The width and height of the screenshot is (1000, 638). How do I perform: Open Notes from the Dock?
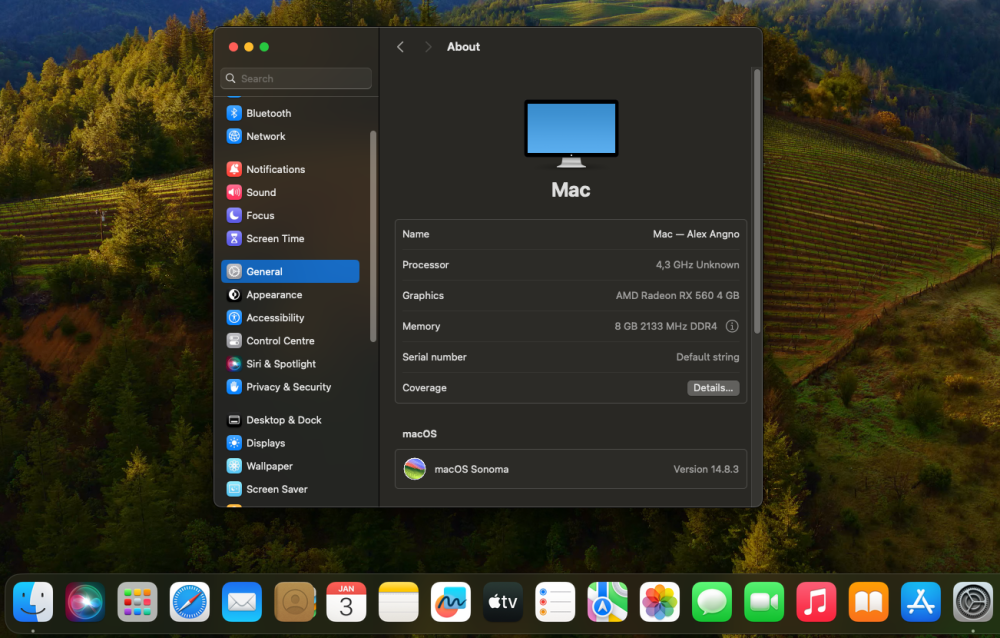tap(399, 602)
